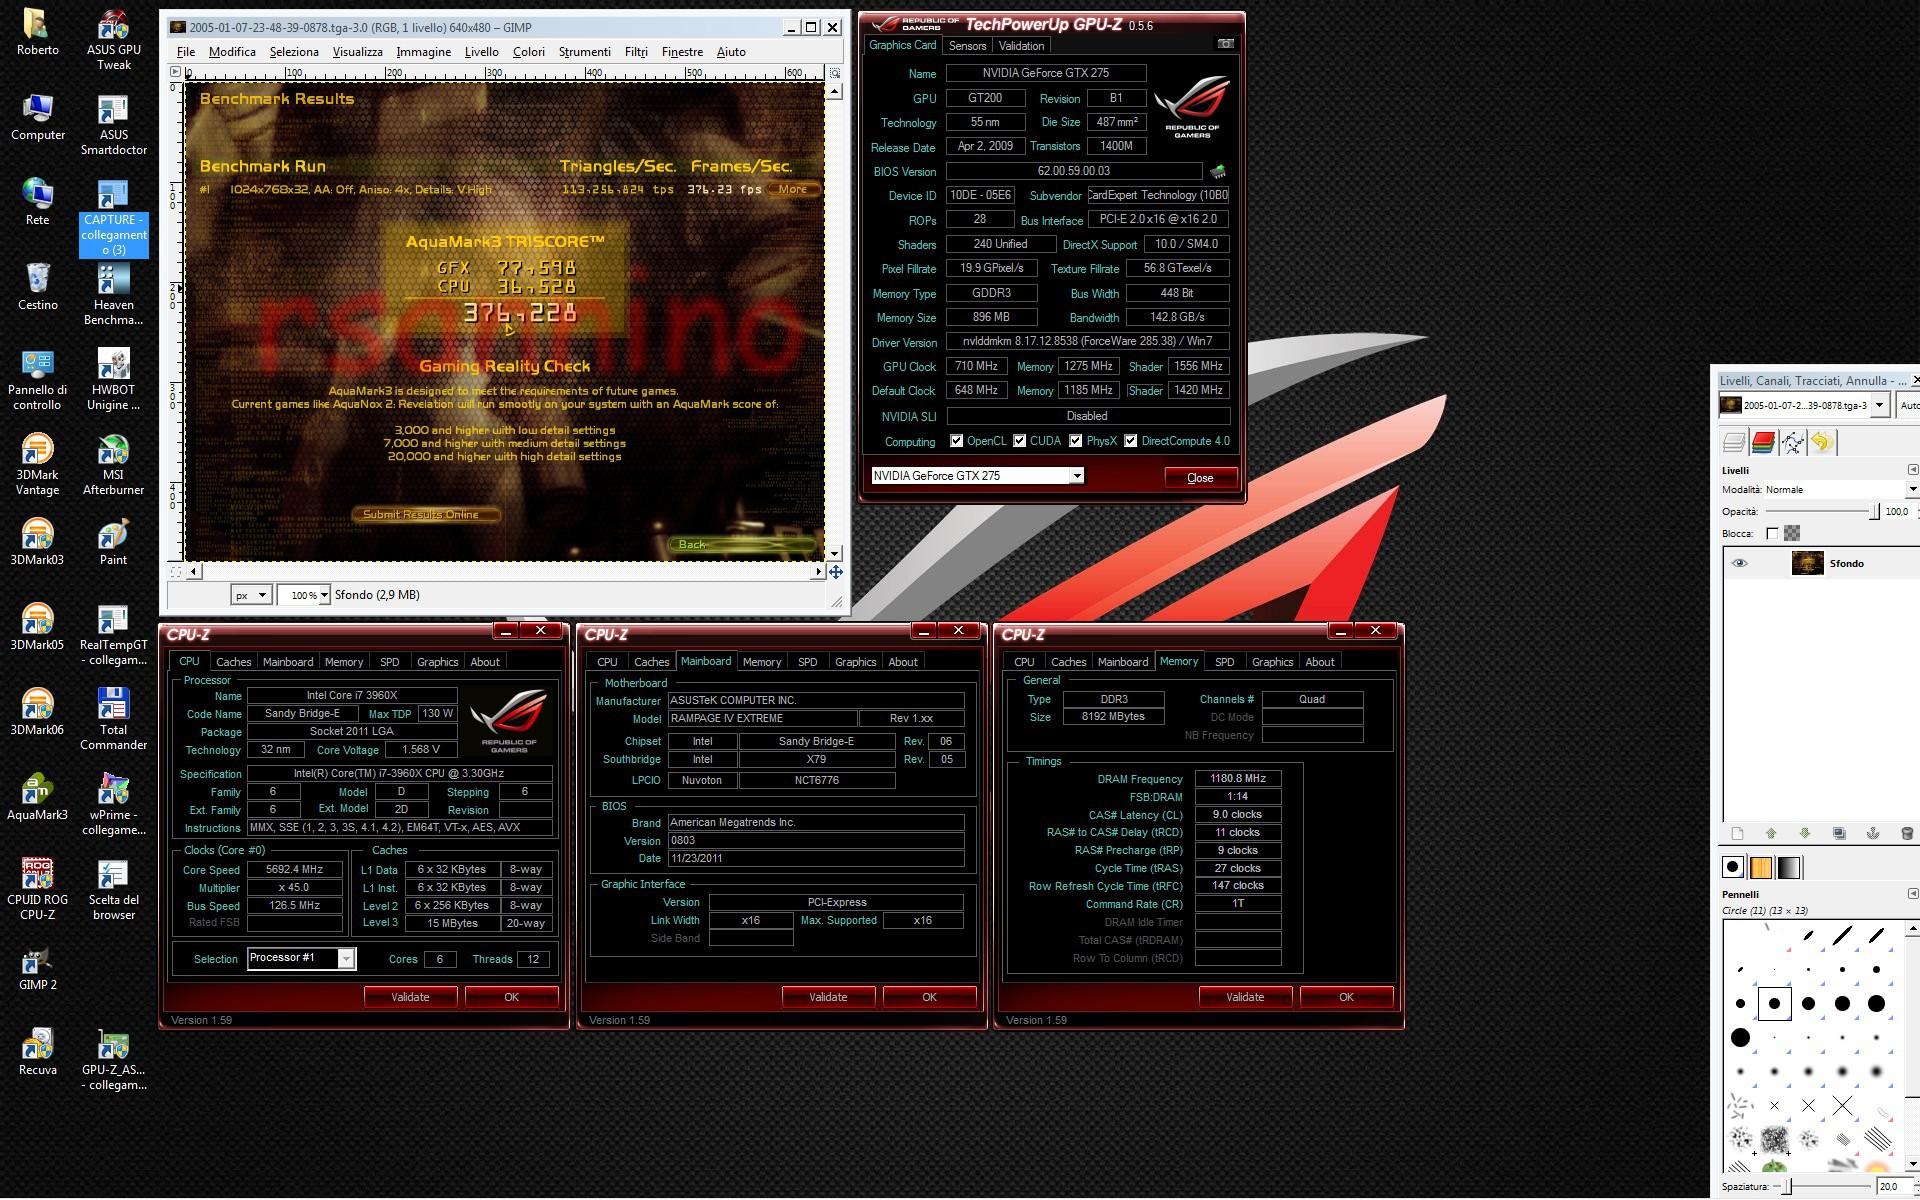This screenshot has width=1920, height=1200.
Task: Open the GIMP ruler corner menu arrow
Action: point(175,72)
